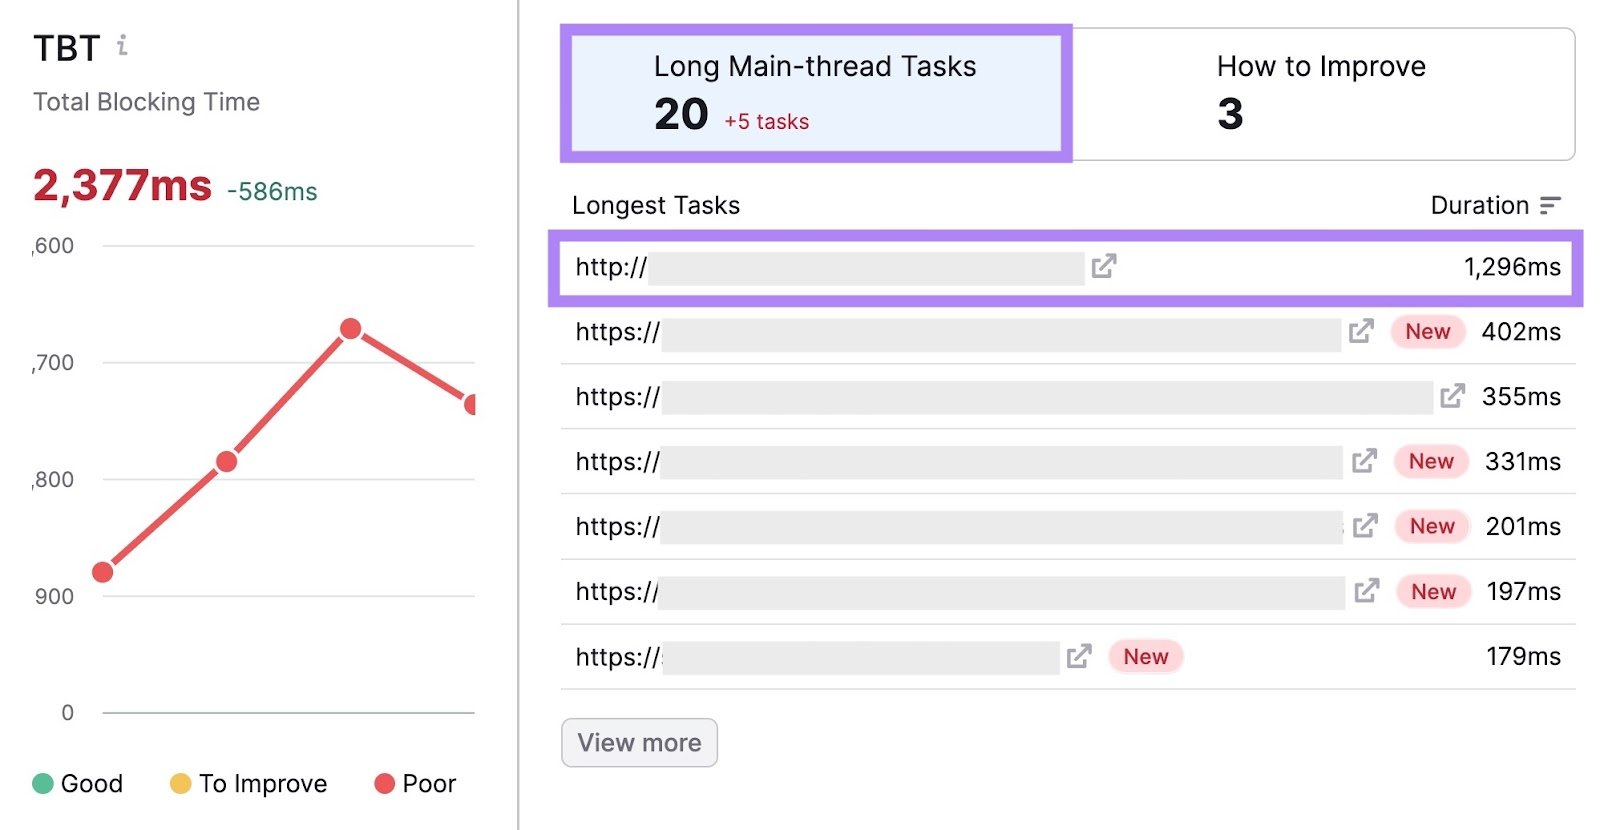Switch to the How to Improve tab
Viewport: 1600px width, 830px height.
[1322, 93]
